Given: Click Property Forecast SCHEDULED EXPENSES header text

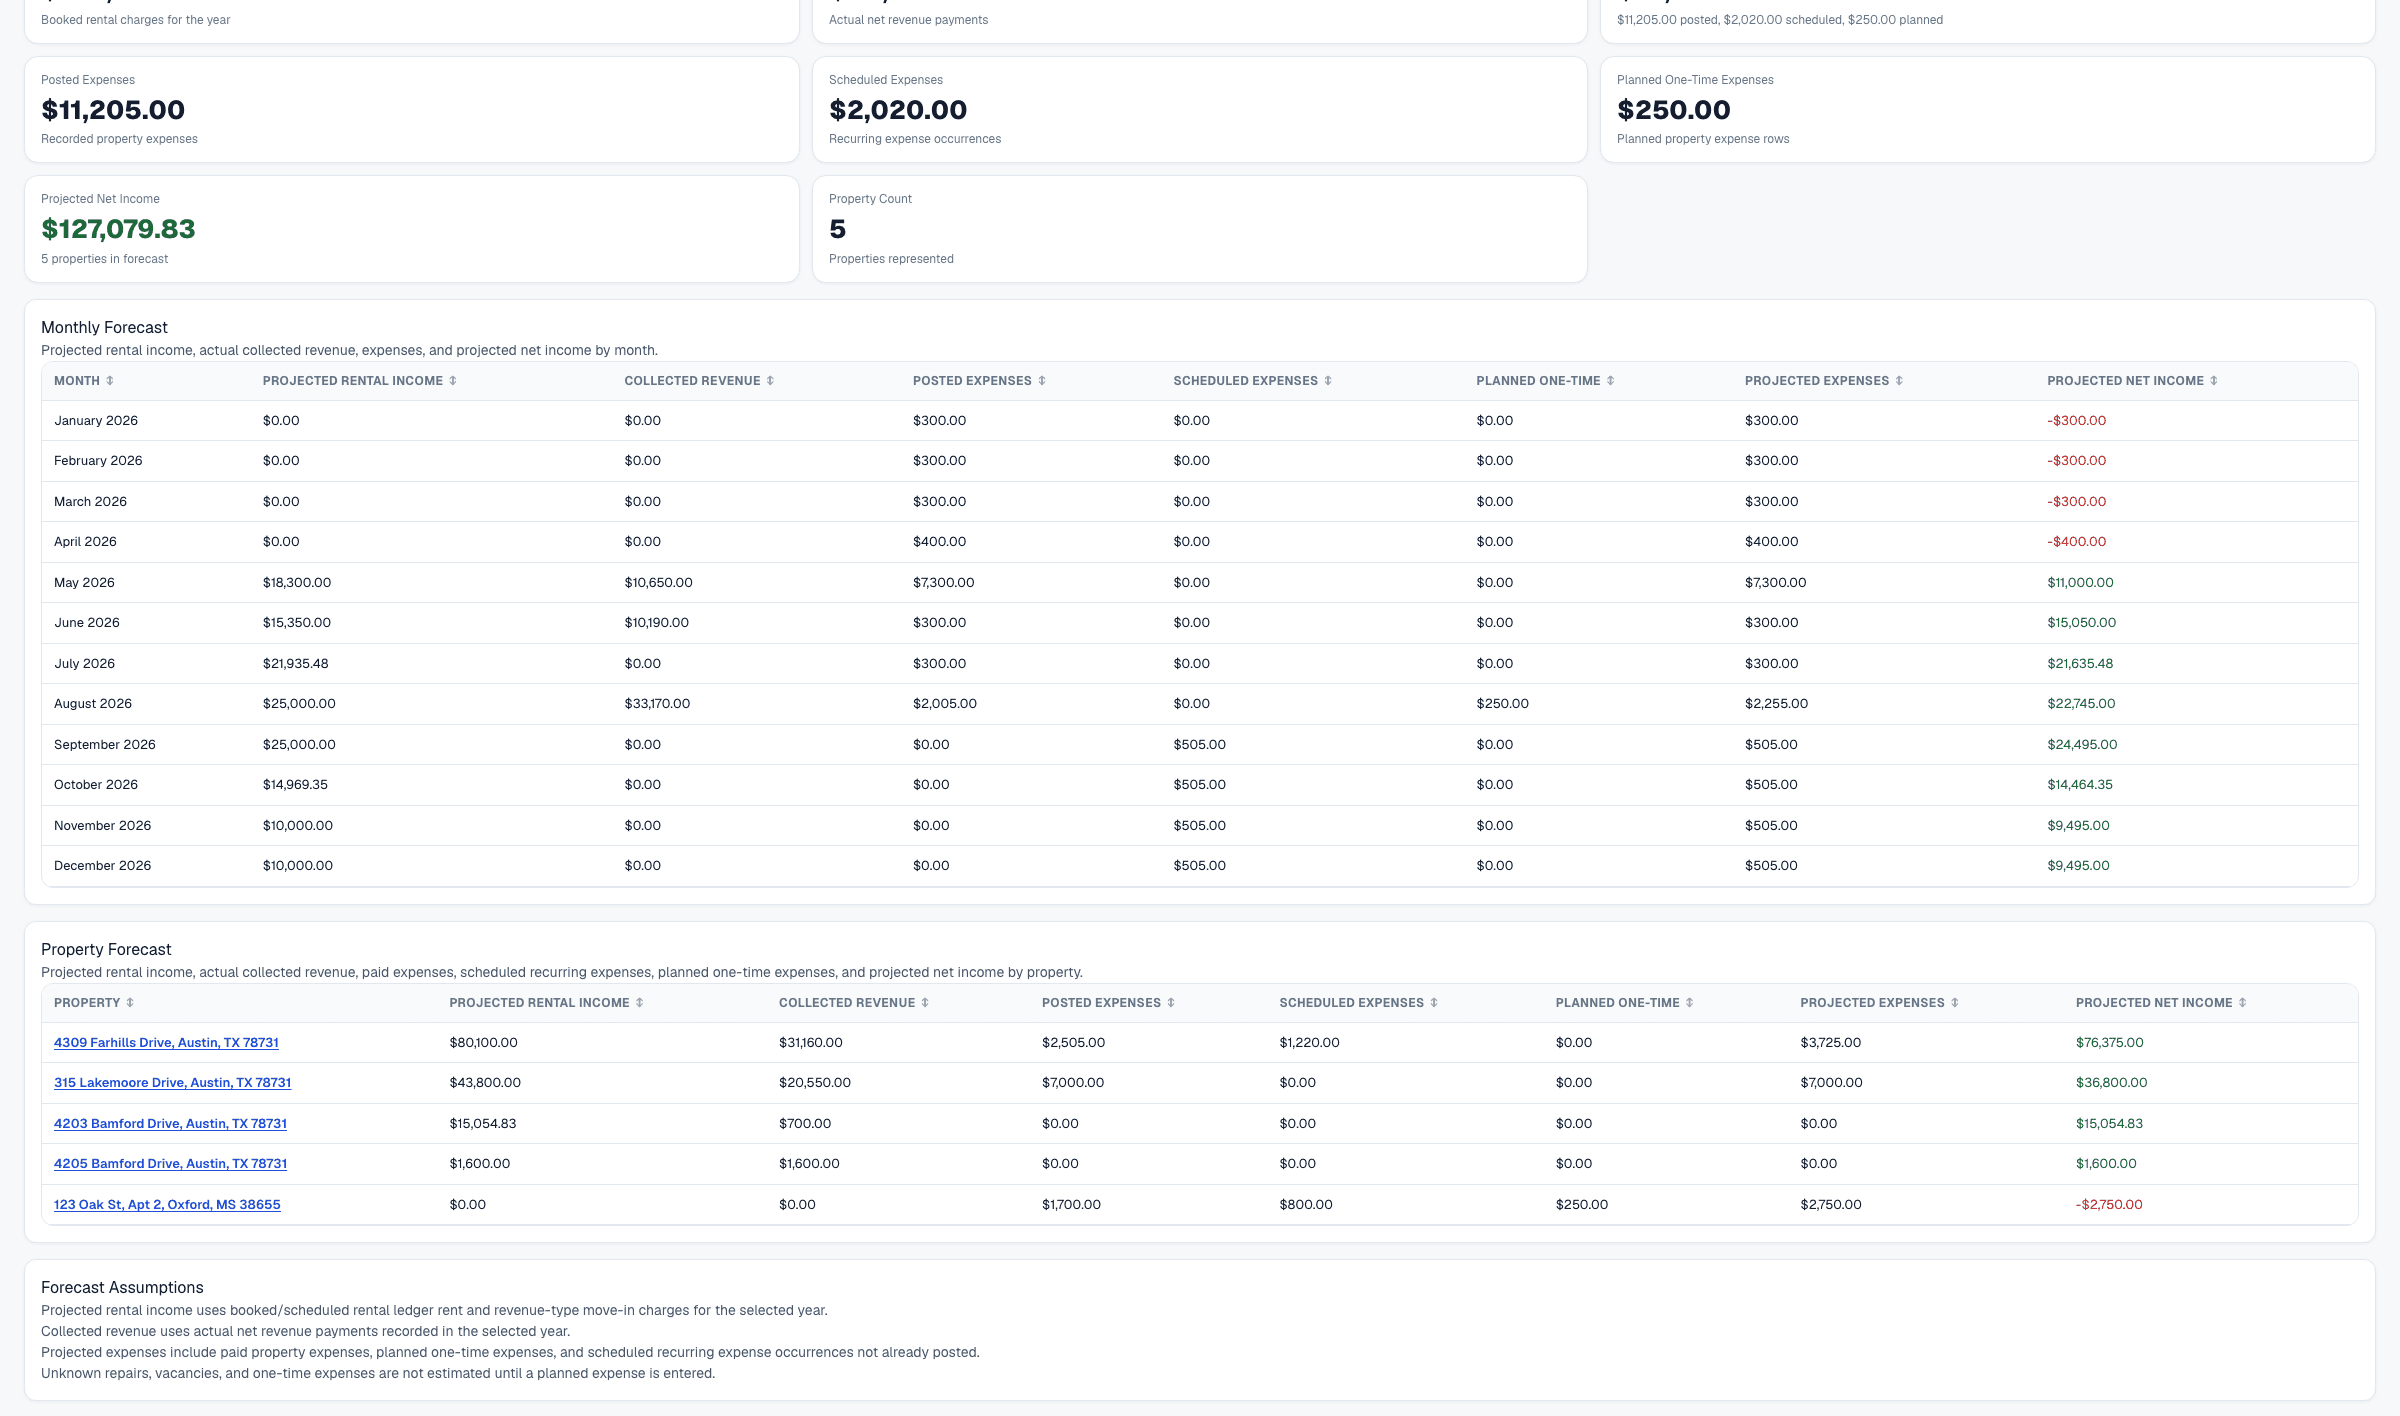Looking at the screenshot, I should click(1351, 1003).
